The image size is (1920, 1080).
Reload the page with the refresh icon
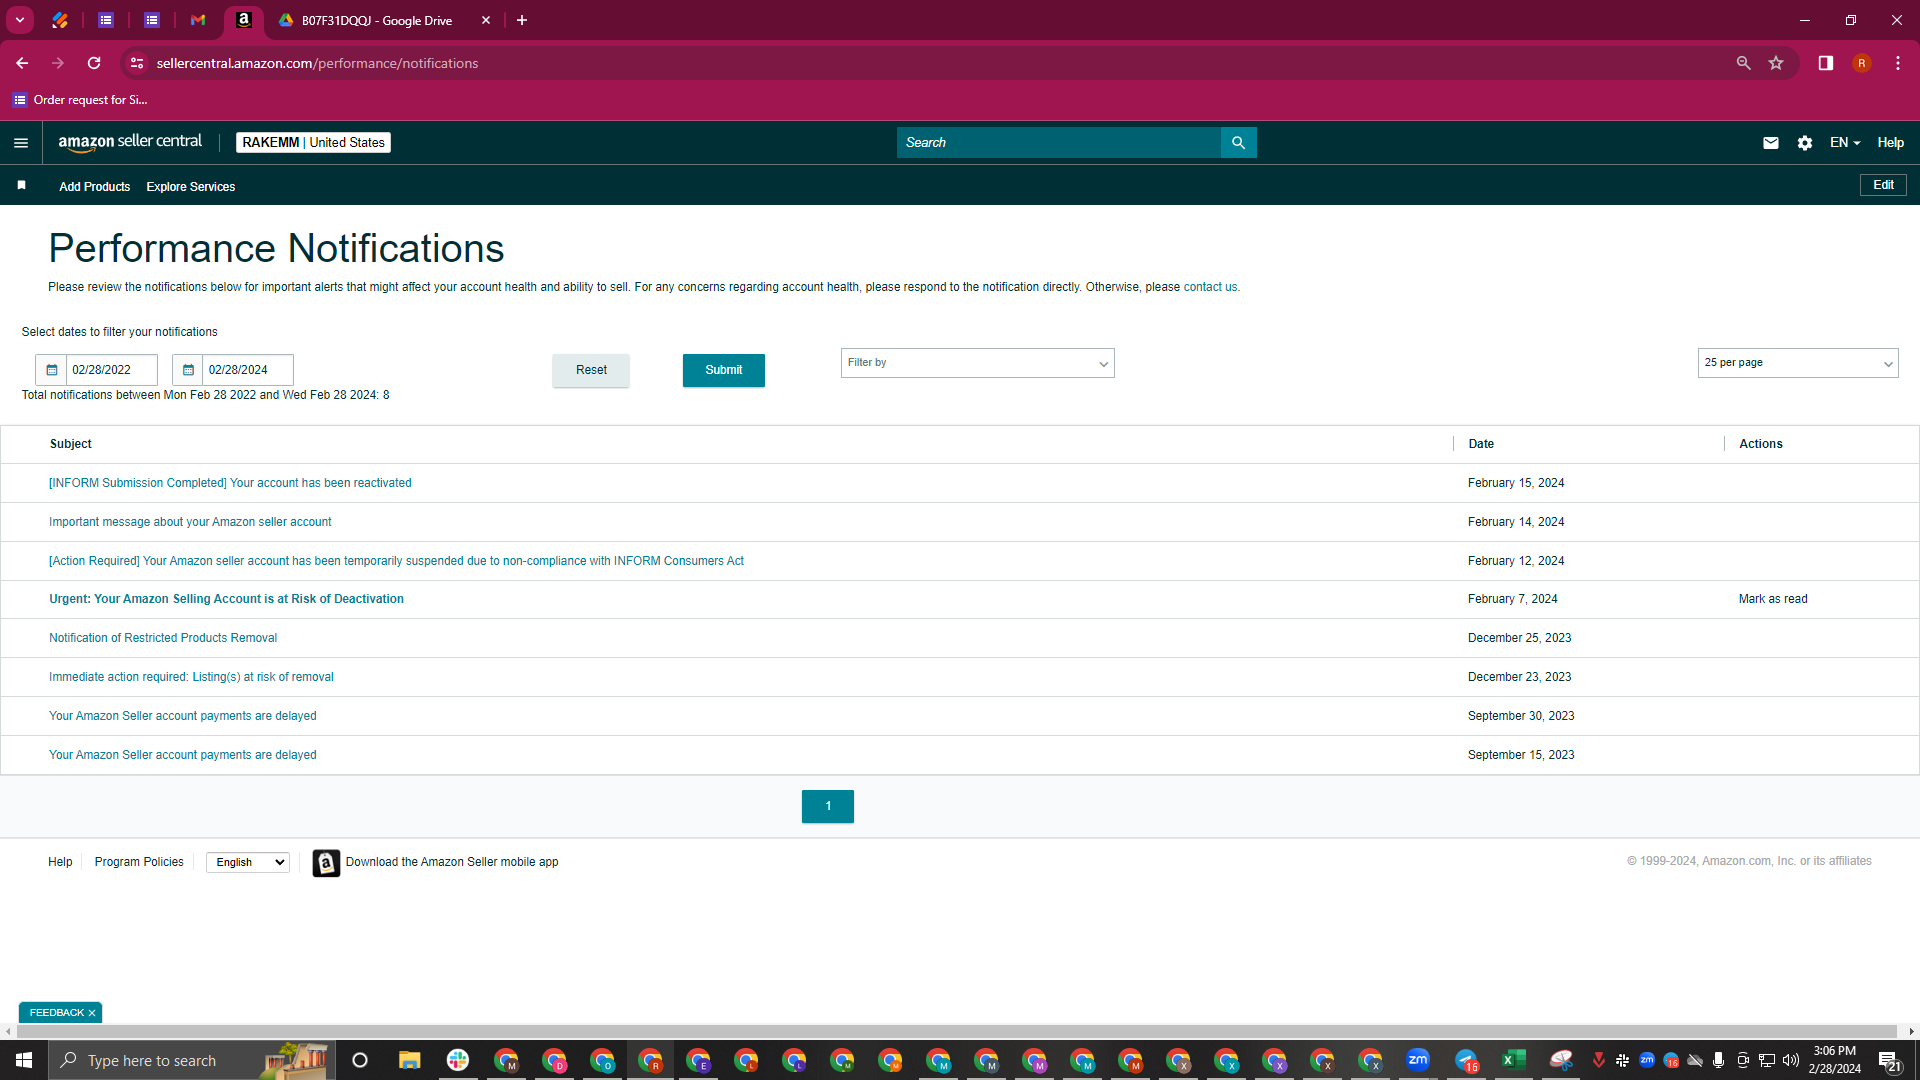(x=94, y=63)
